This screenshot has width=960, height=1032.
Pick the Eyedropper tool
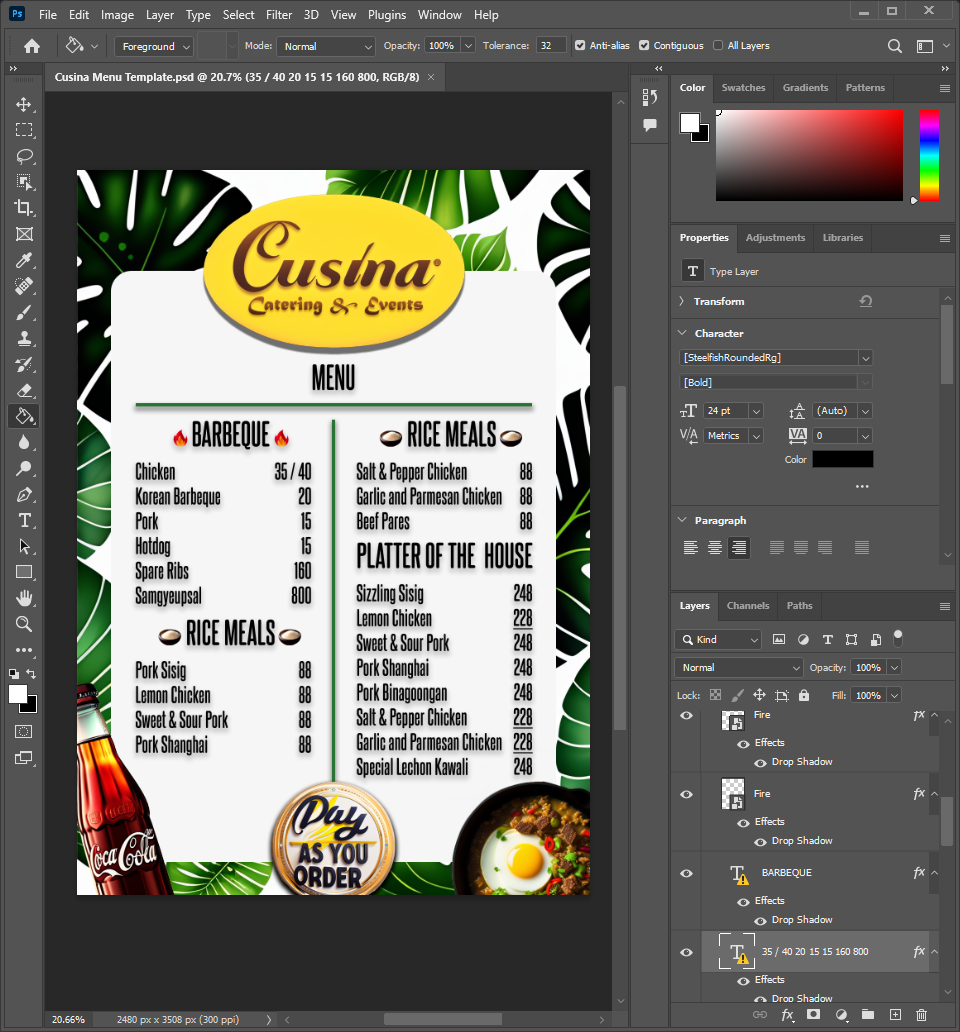24,260
